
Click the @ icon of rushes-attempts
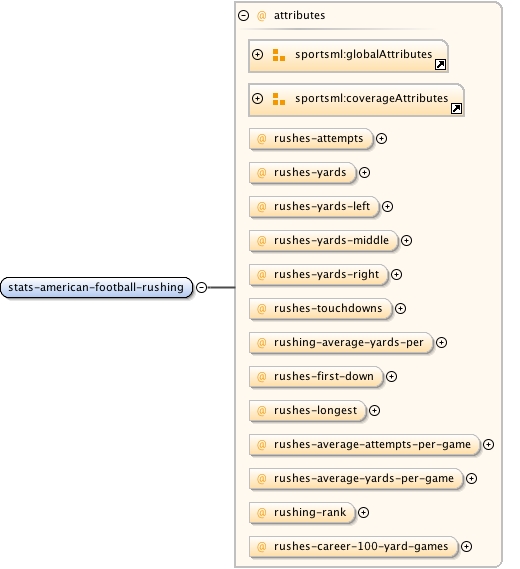tap(261, 139)
